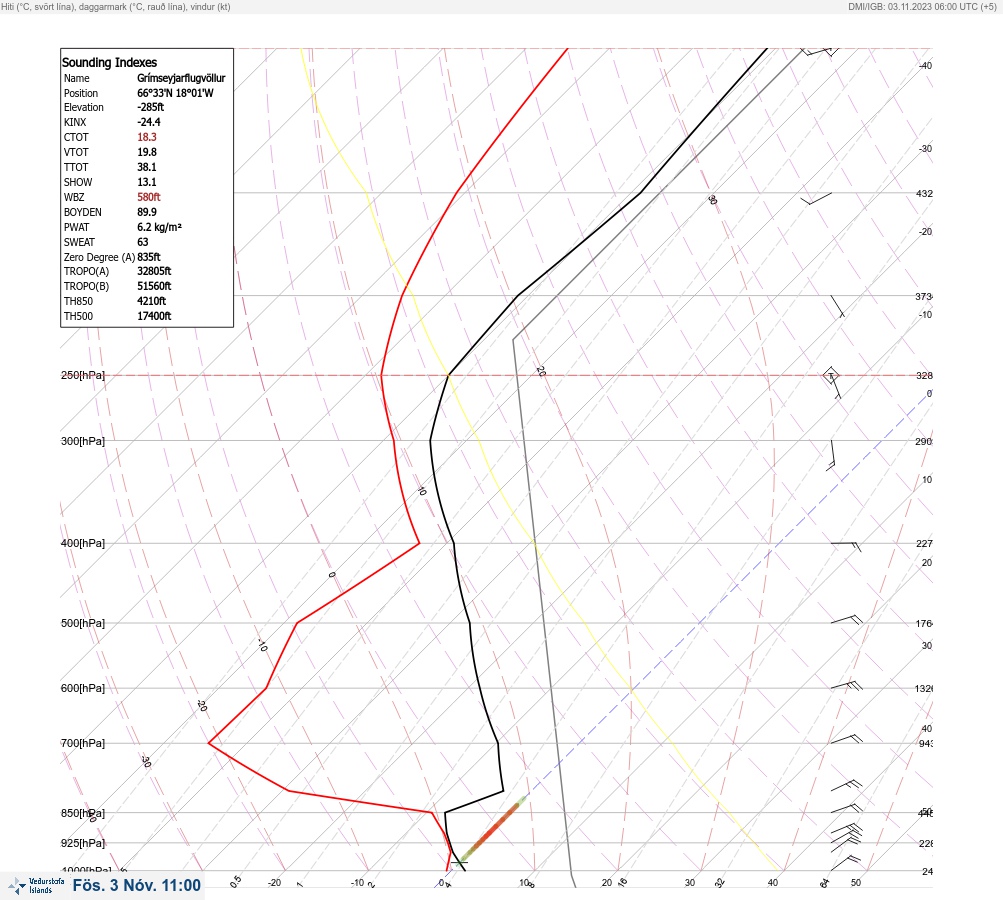This screenshot has height=900, width=1003.
Task: Click the KINX value -24.4
Action: pos(149,122)
